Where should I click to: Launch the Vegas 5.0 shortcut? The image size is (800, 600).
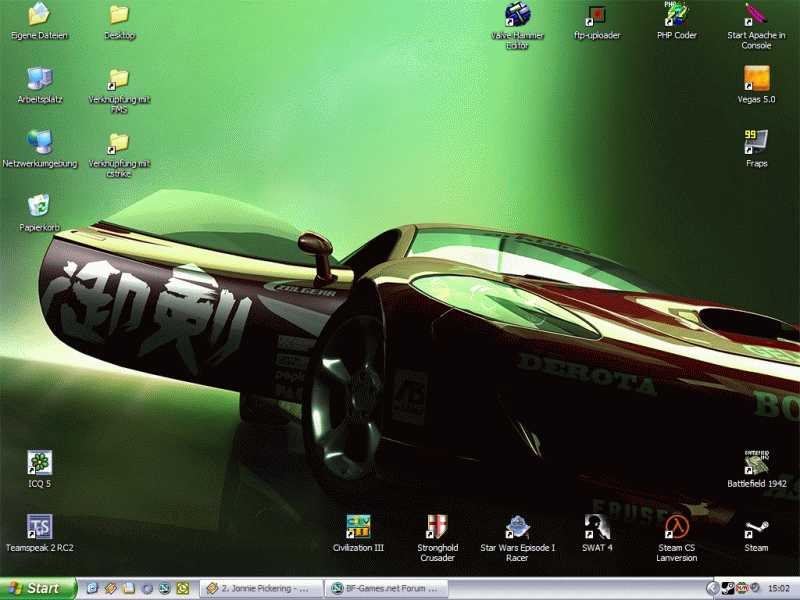pyautogui.click(x=756, y=79)
